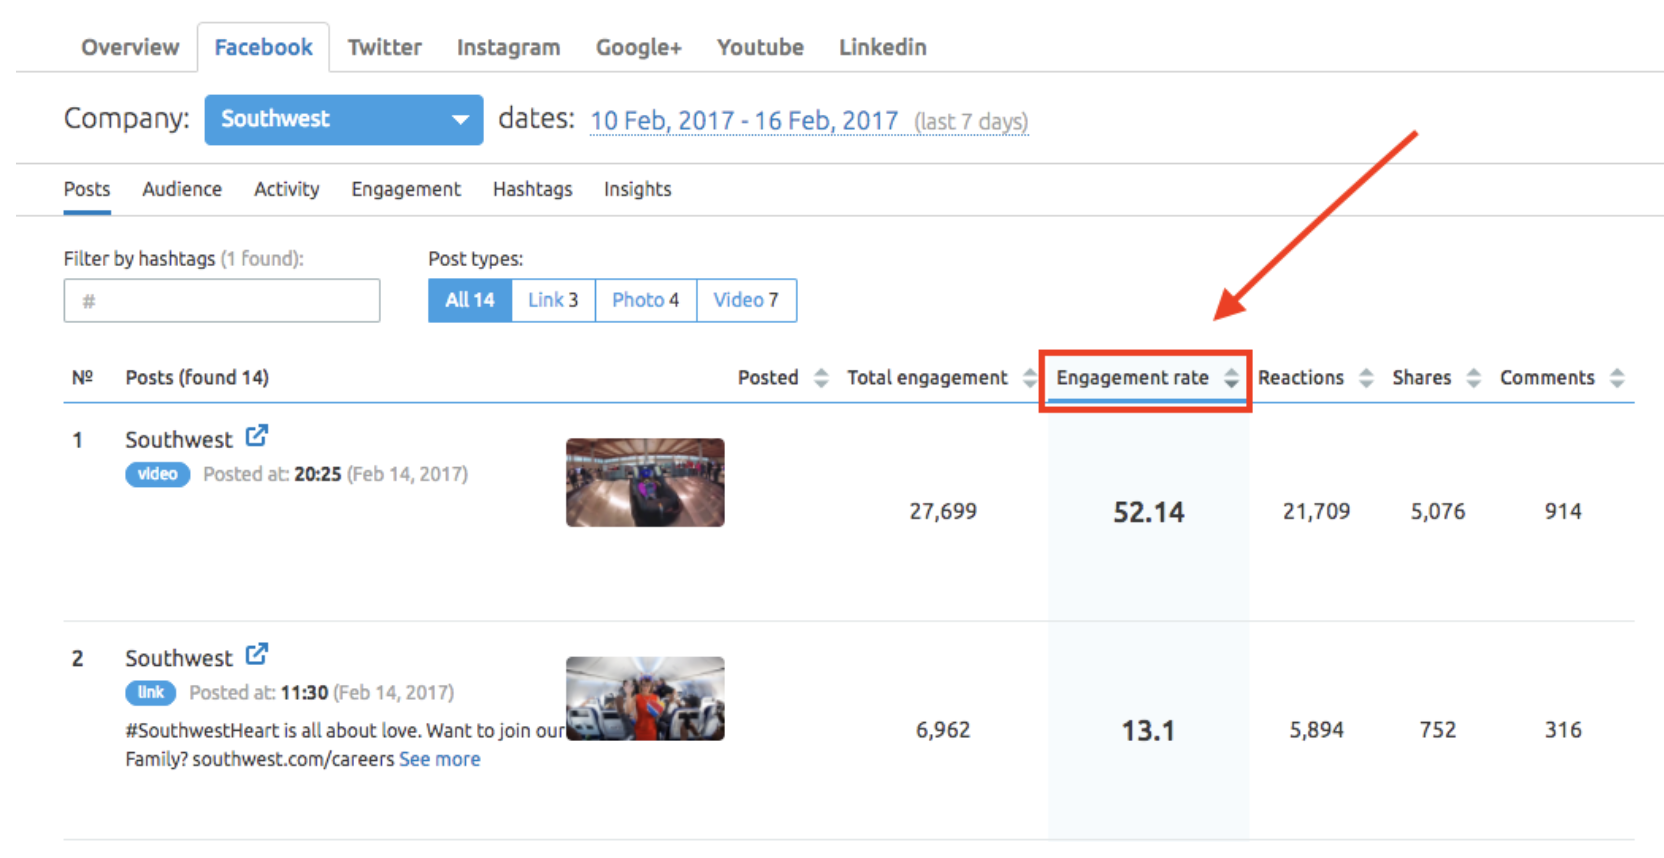Switch to the Youtube tab
1664x858 pixels.
click(760, 47)
